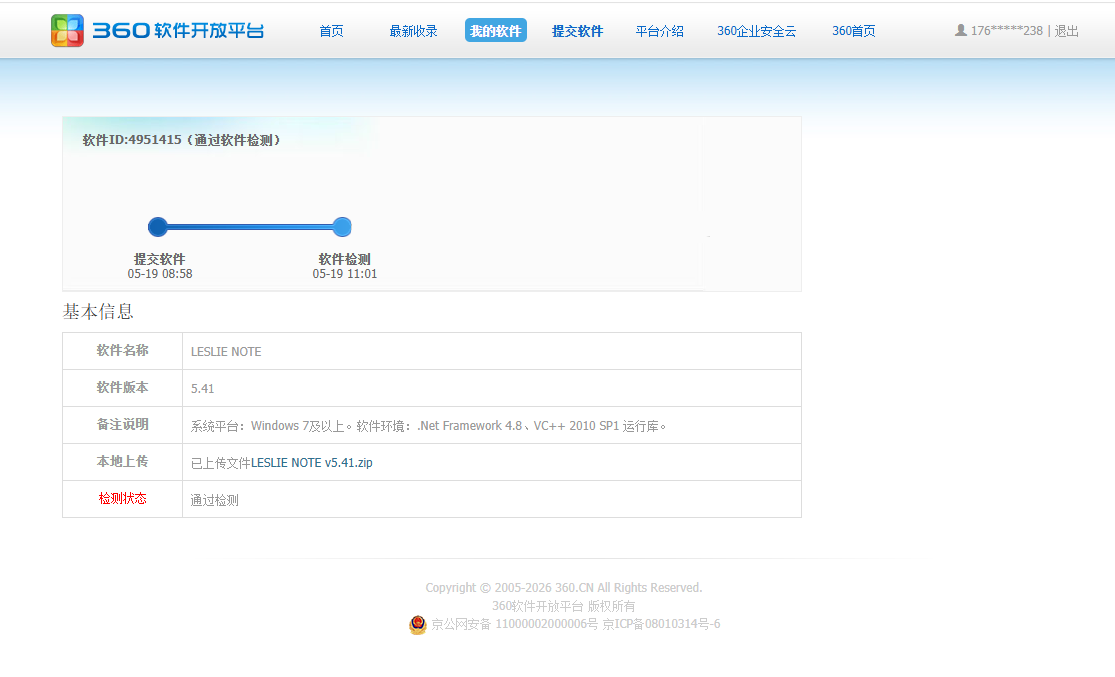Click the 360软件开放平台 title text
This screenshot has width=1115, height=677.
pyautogui.click(x=178, y=31)
